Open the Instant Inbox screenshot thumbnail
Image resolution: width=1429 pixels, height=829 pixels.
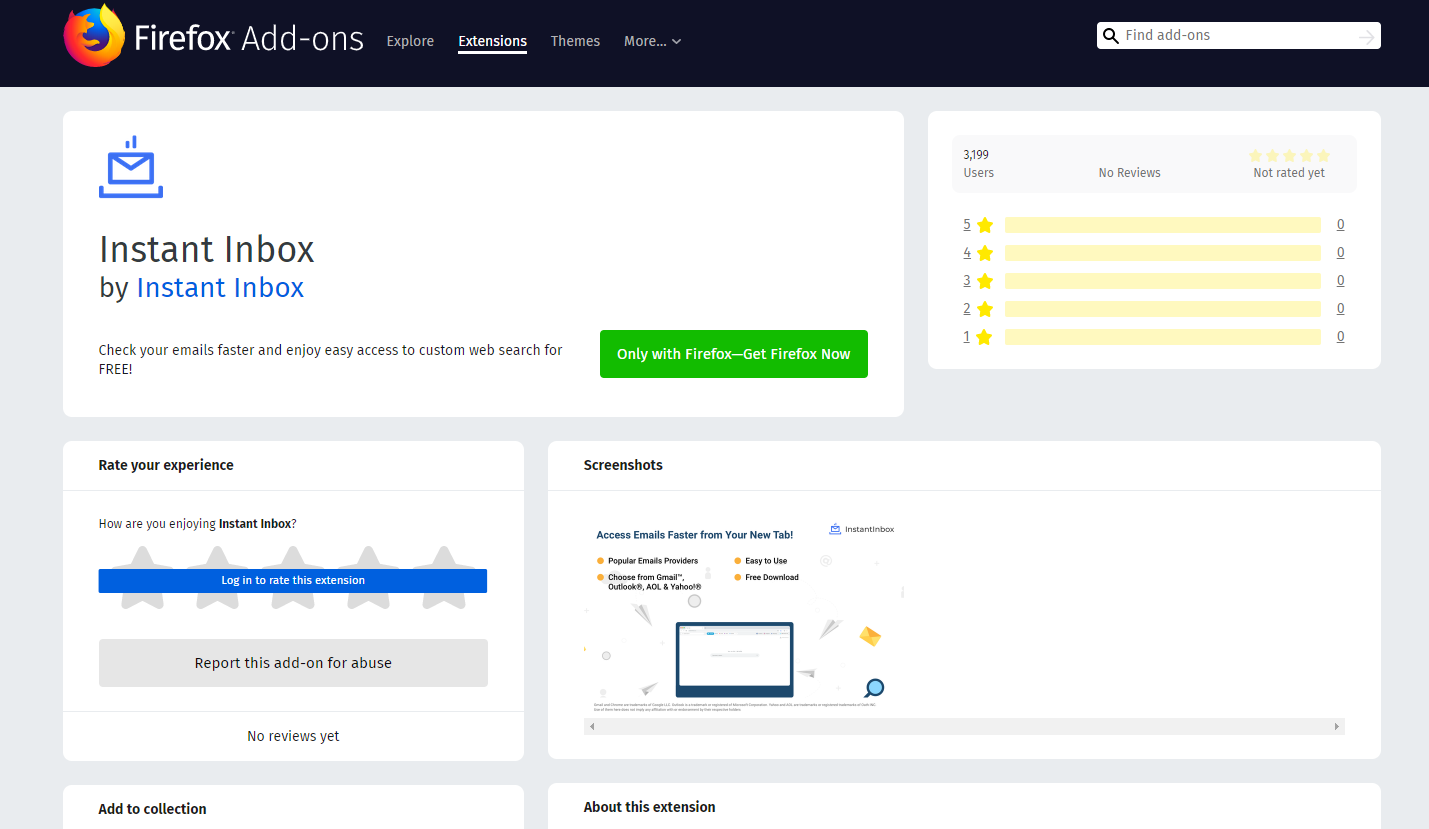(x=743, y=614)
